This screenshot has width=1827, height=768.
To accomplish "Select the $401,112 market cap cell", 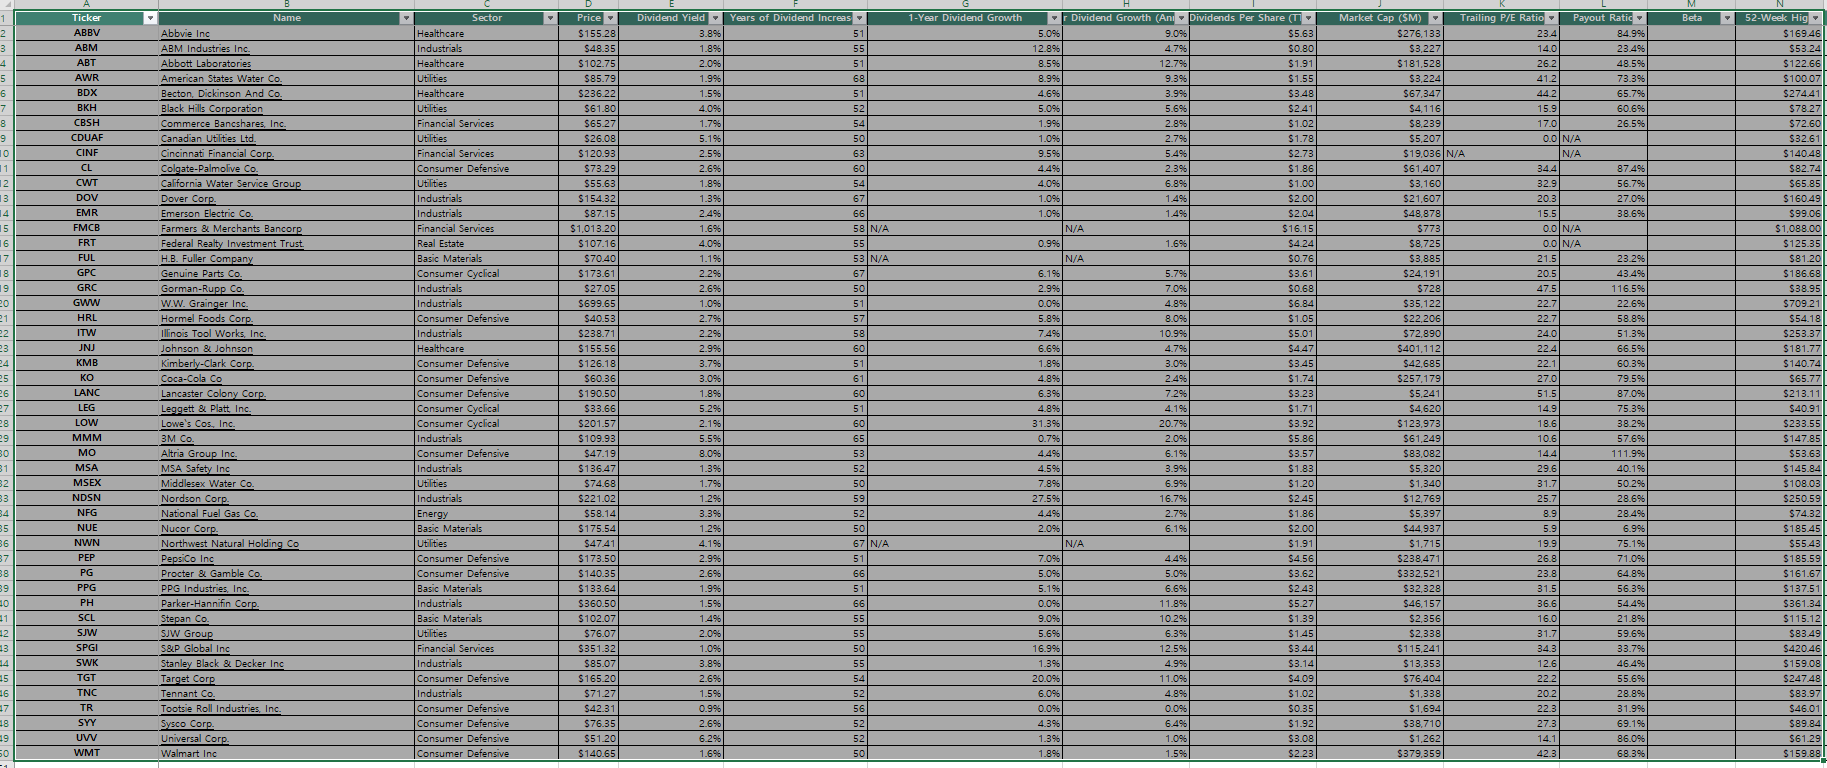I will coord(1380,348).
